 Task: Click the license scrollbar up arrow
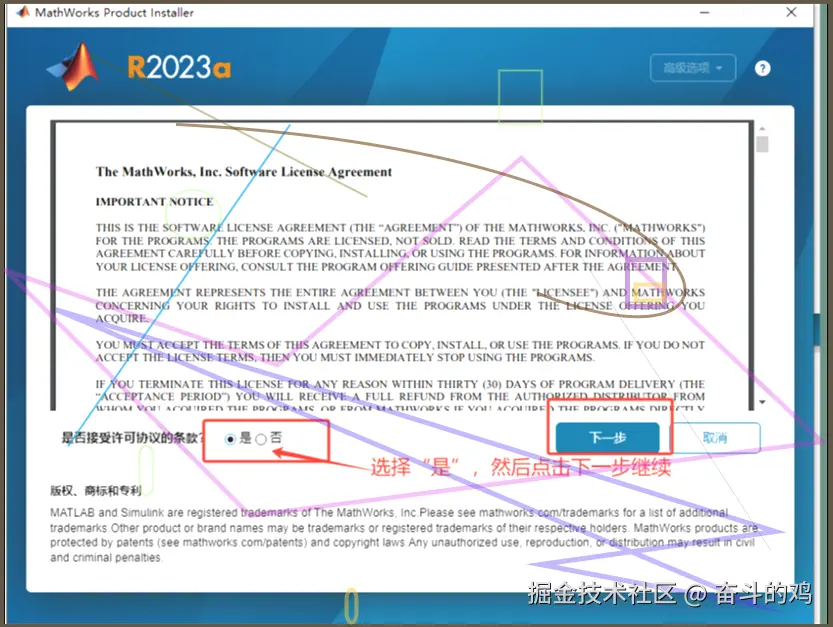tap(762, 129)
